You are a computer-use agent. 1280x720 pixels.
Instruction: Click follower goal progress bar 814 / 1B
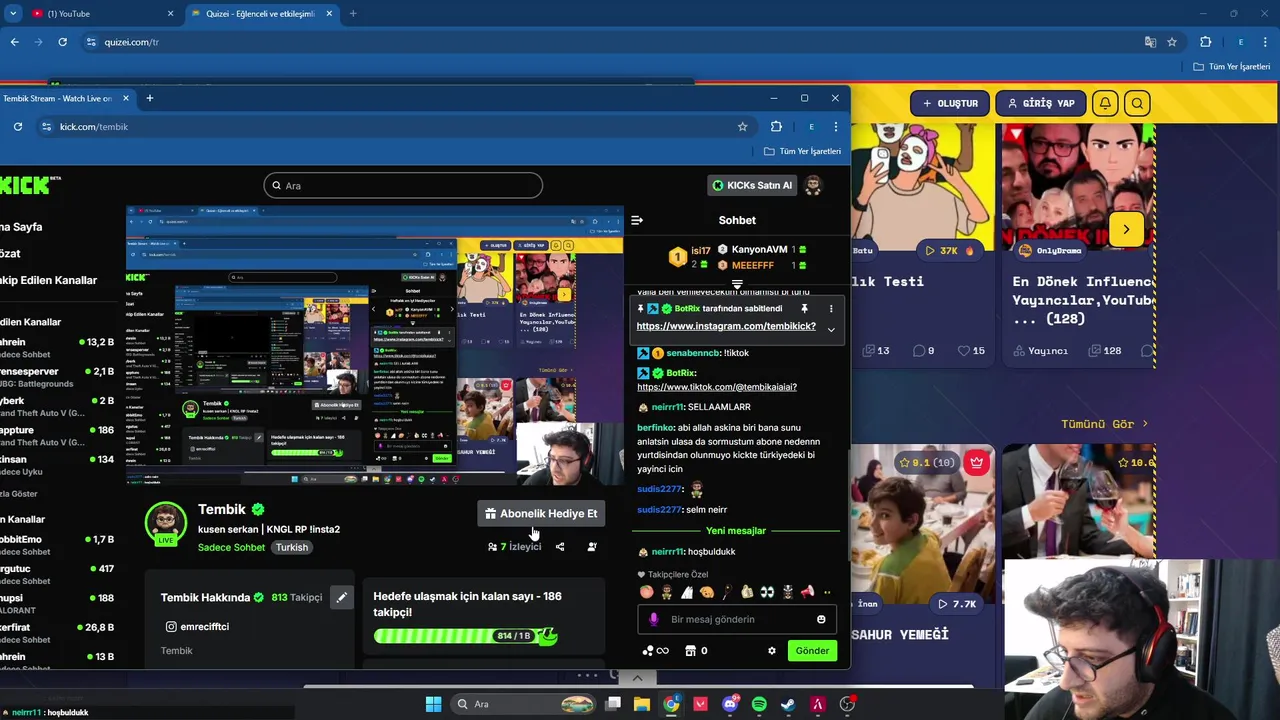click(465, 636)
